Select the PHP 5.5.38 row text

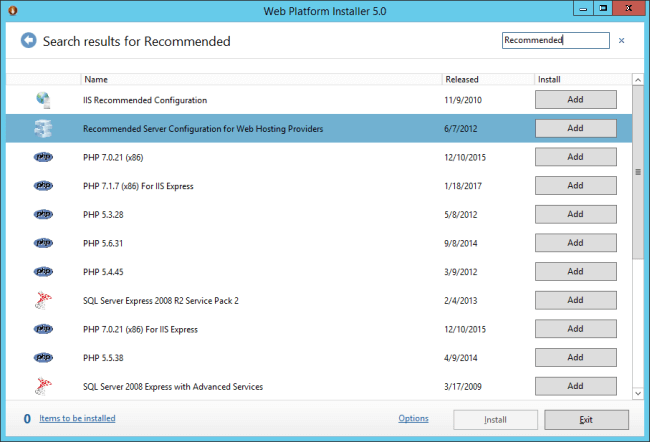[103, 357]
